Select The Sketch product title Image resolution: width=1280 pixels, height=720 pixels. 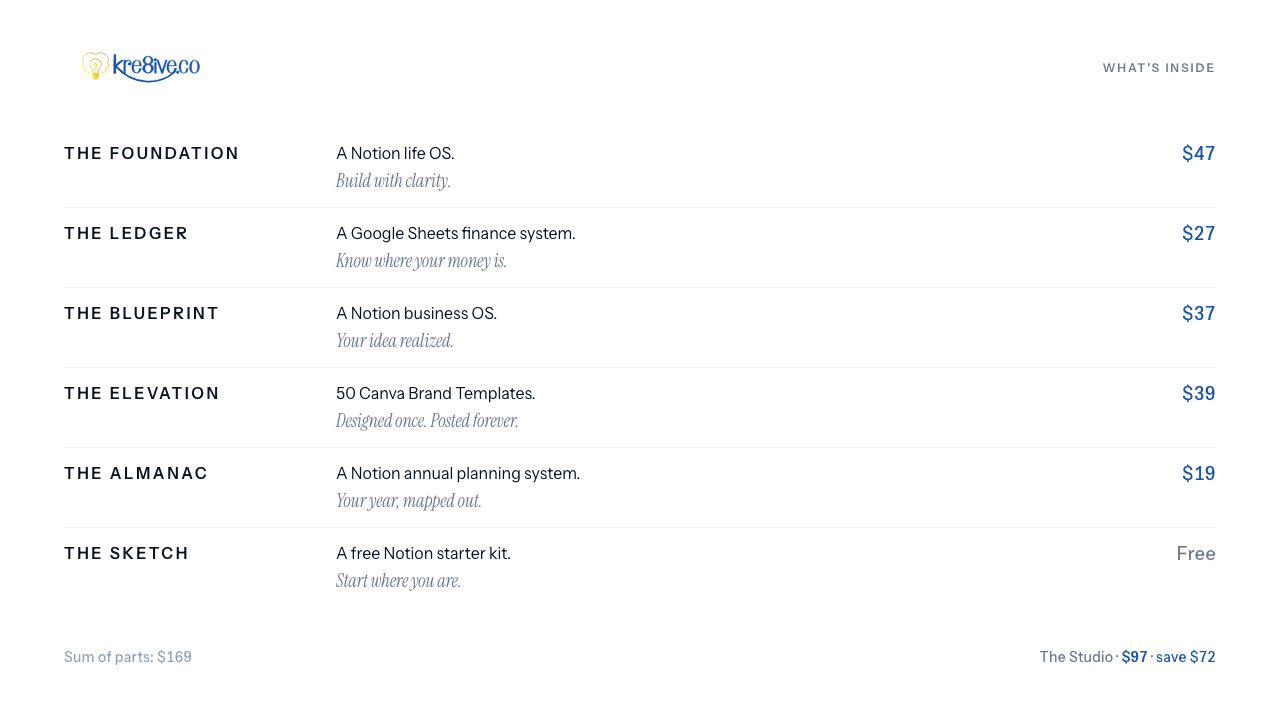(x=127, y=553)
